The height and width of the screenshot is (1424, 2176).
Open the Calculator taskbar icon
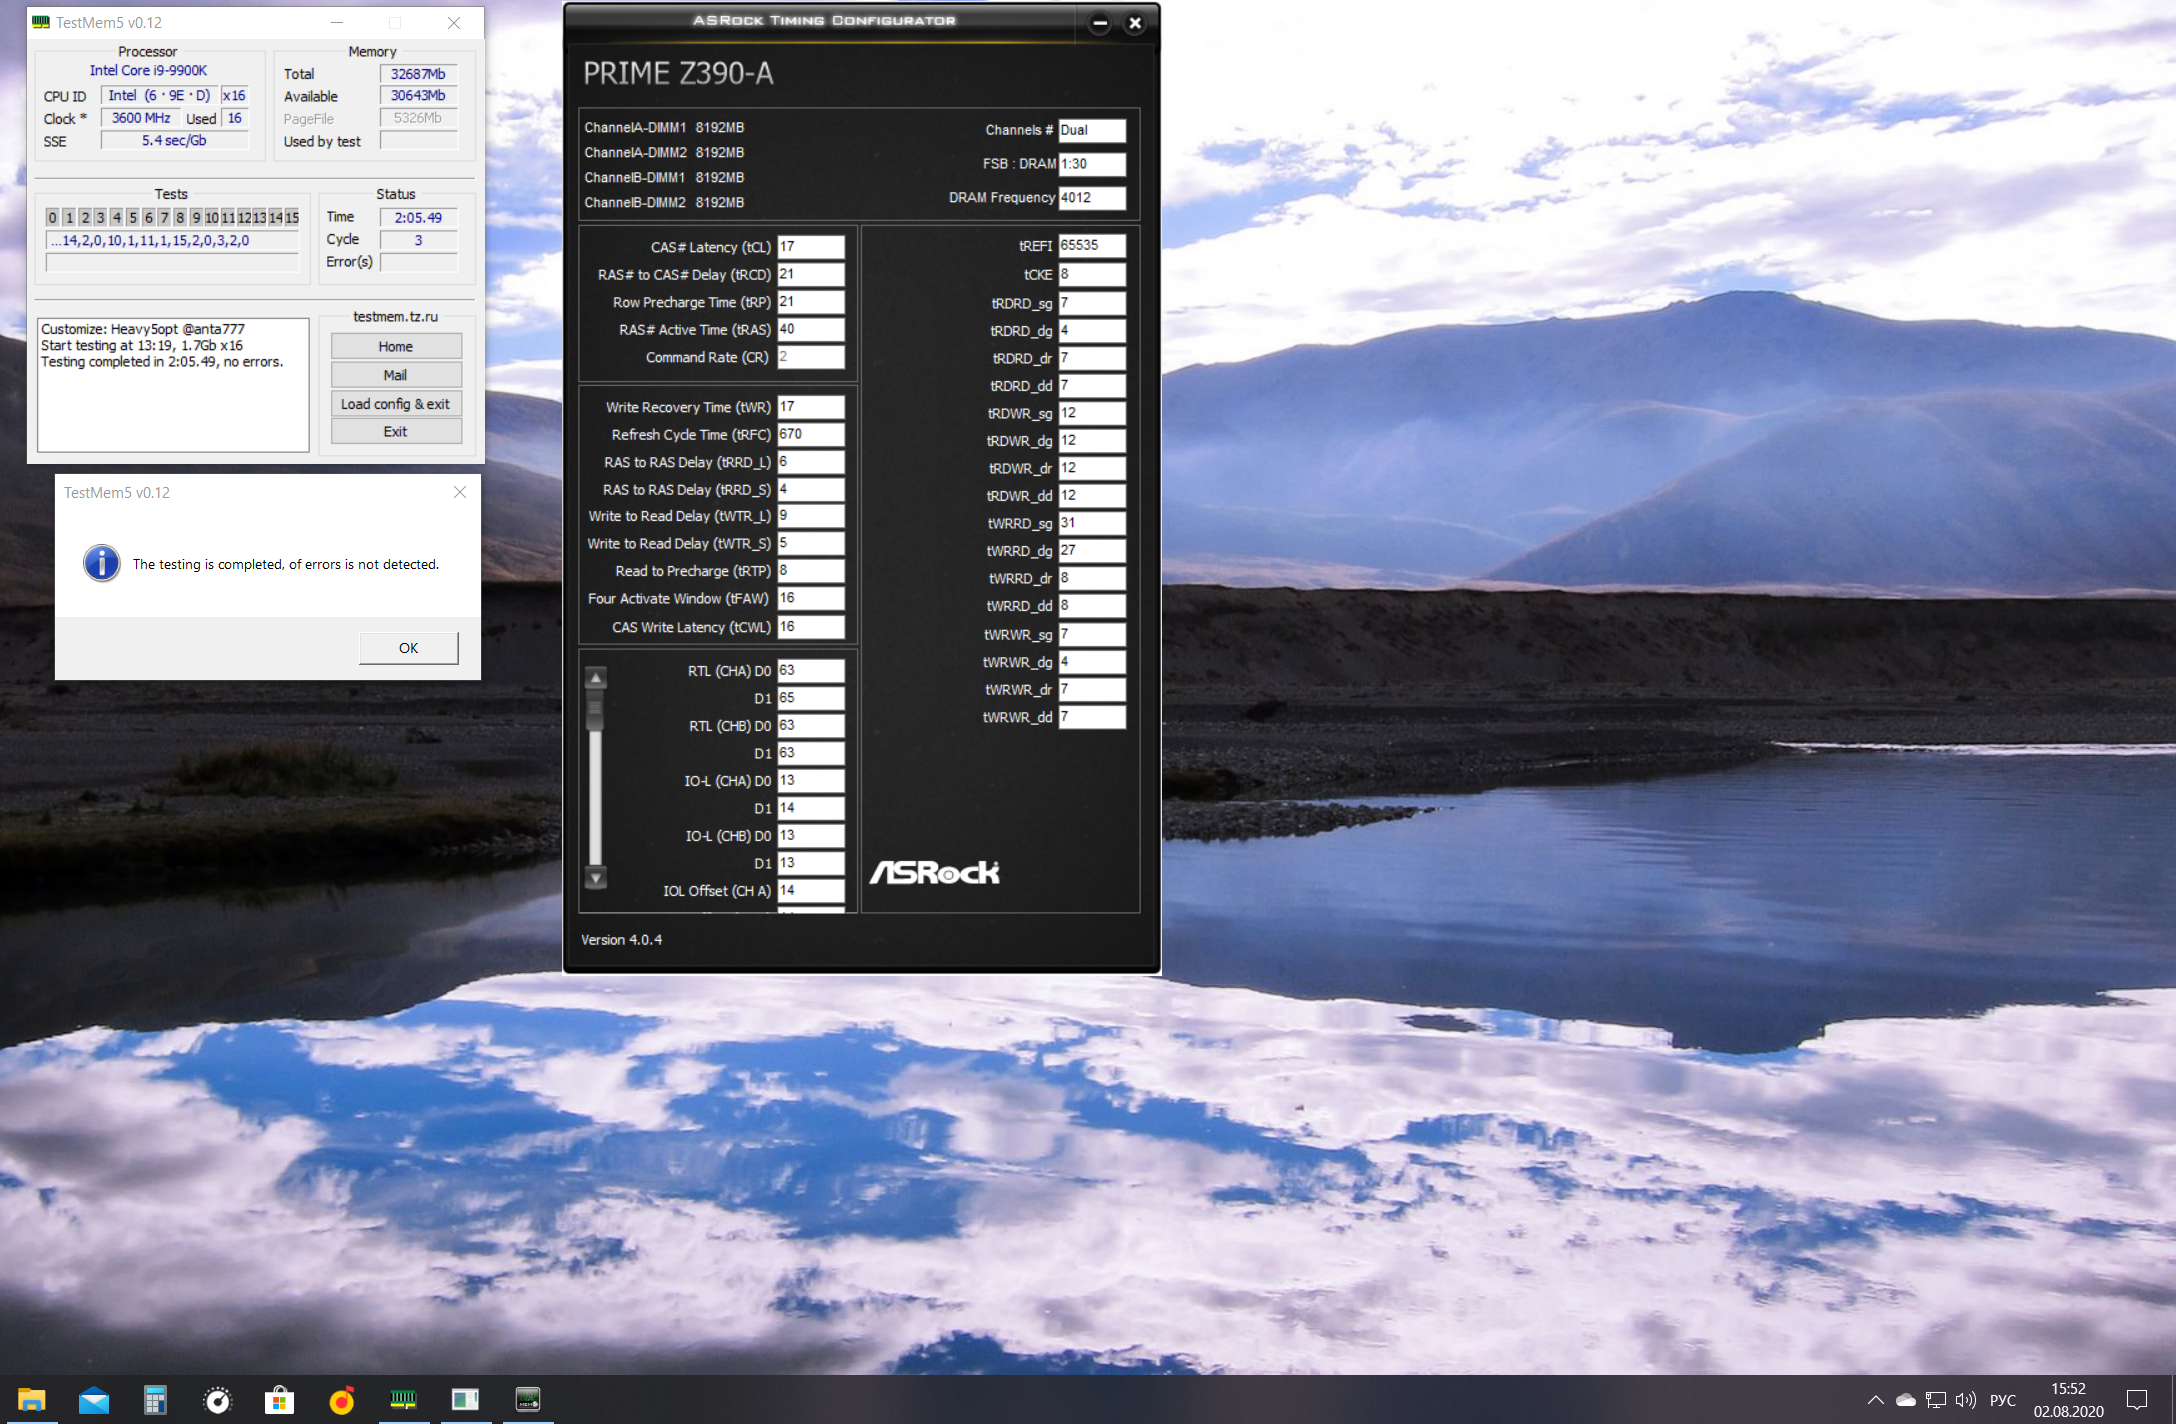pyautogui.click(x=155, y=1400)
